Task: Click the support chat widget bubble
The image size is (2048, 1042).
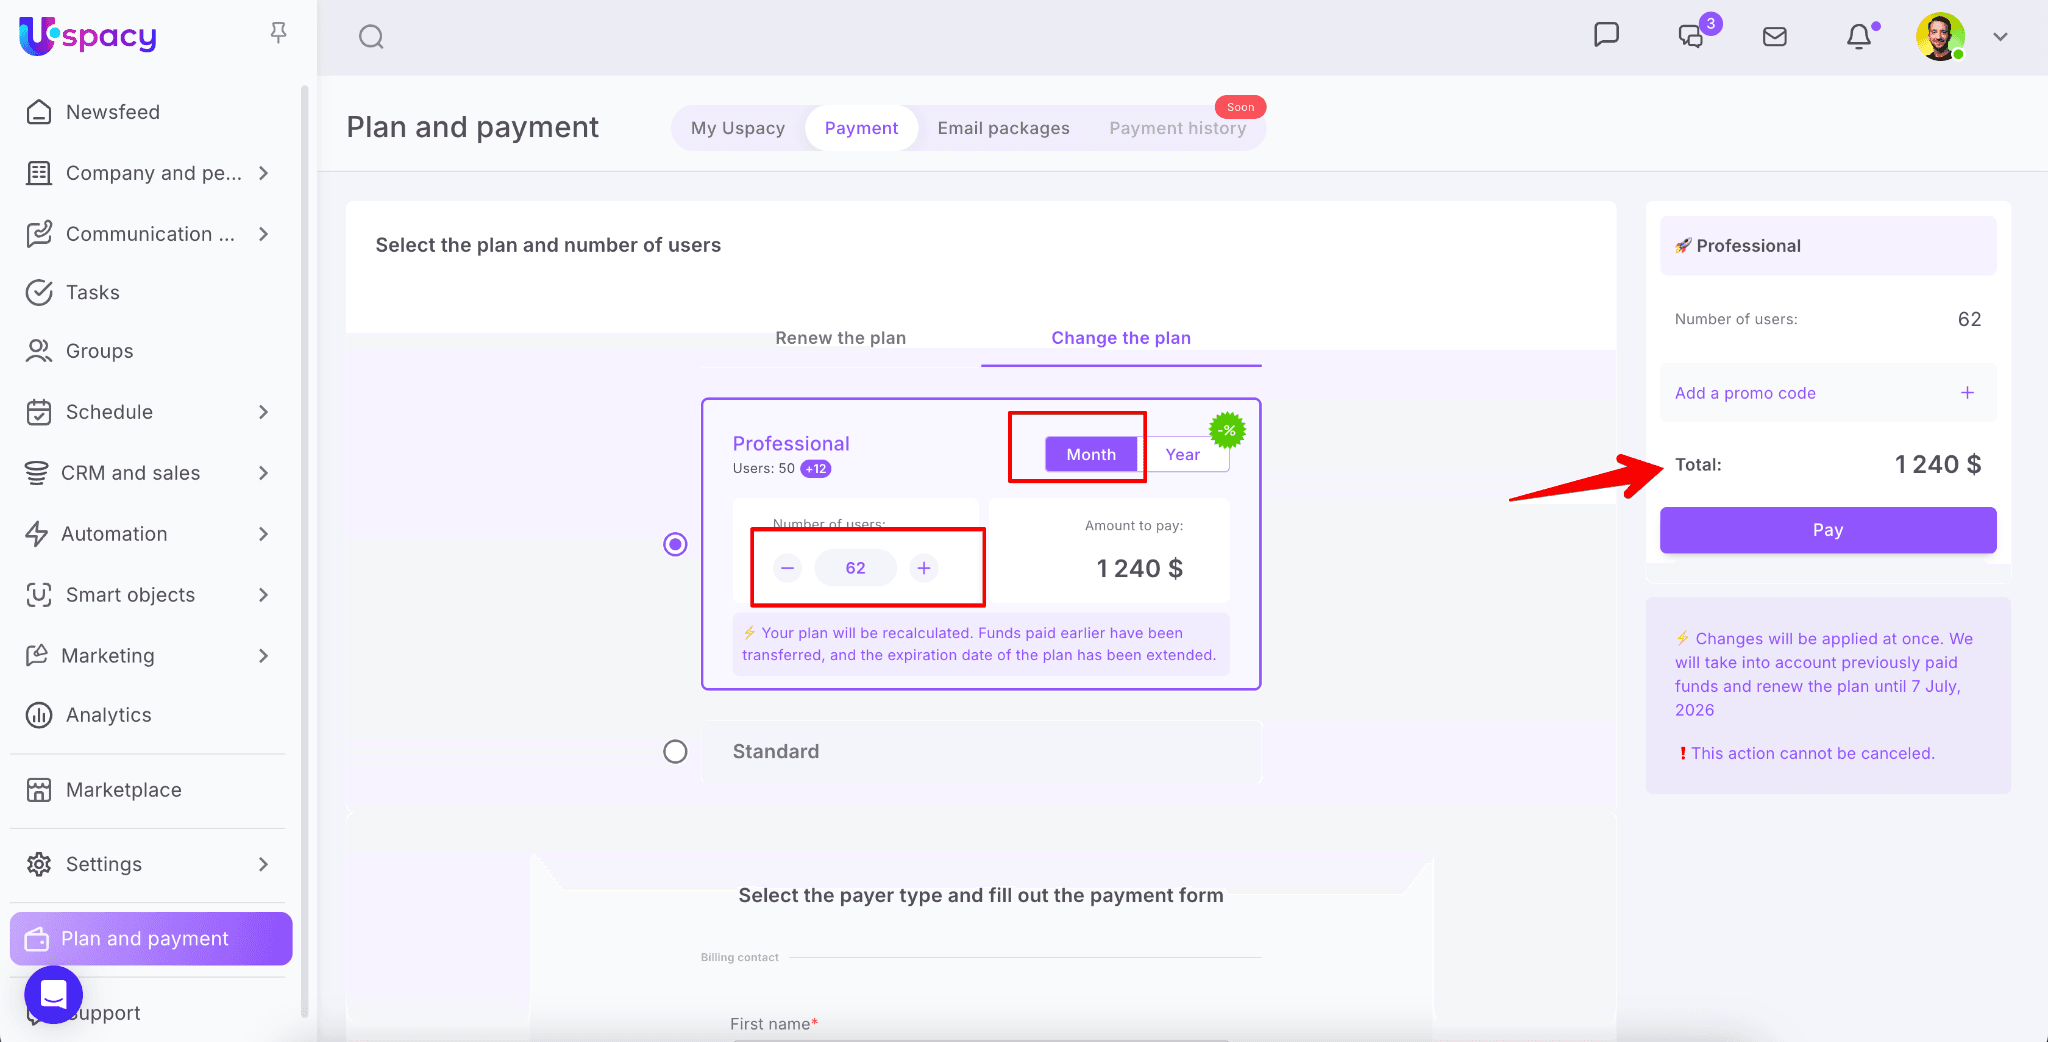Action: click(x=53, y=994)
